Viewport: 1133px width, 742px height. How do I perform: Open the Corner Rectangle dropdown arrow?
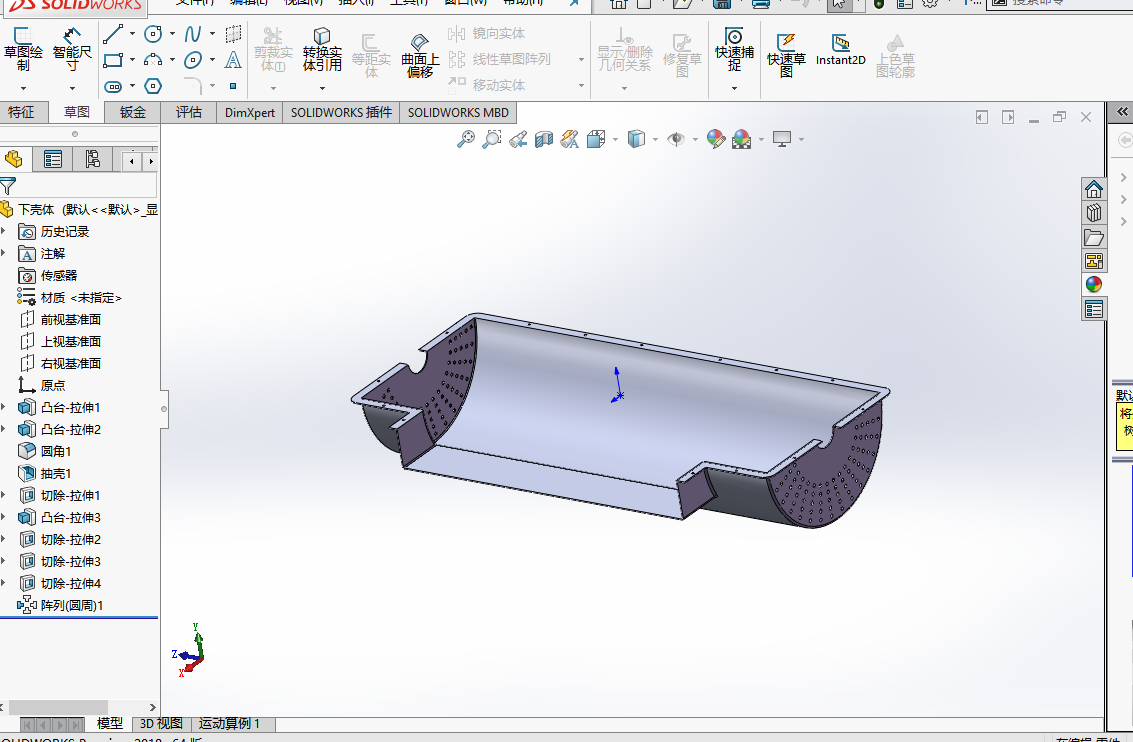pyautogui.click(x=132, y=60)
